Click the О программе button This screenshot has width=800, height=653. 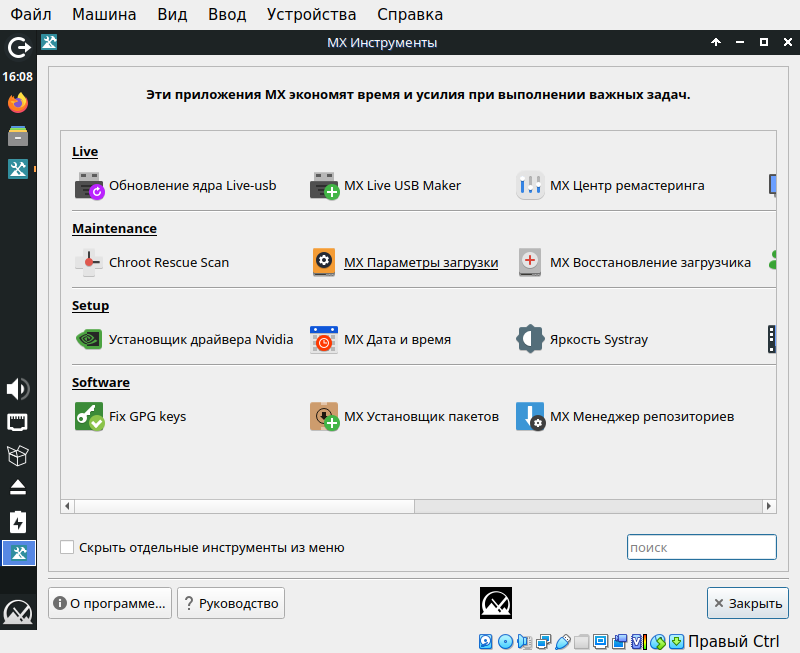click(x=110, y=604)
